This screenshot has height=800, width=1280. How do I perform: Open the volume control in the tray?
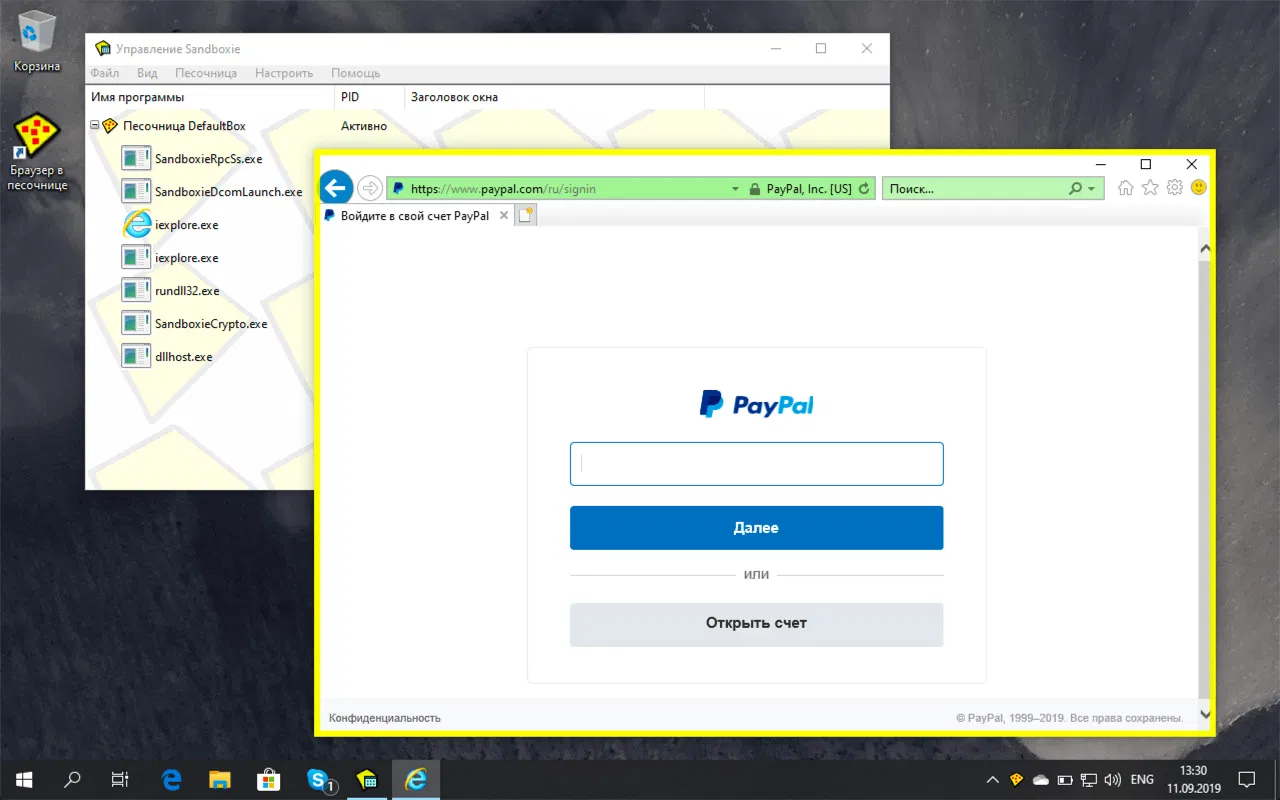(x=1112, y=780)
